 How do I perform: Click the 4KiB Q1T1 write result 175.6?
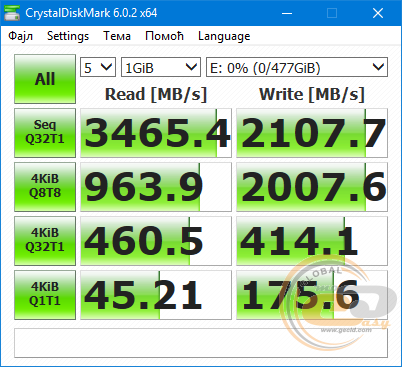coord(312,295)
